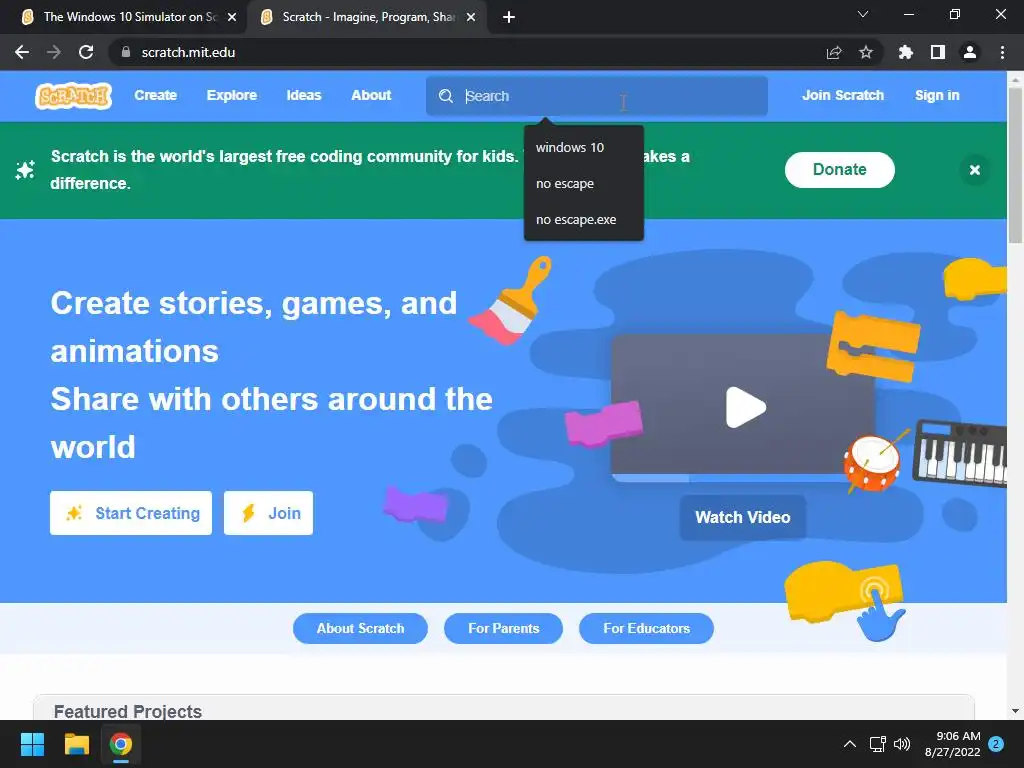1024x768 pixels.
Task: Open About in navigation bar
Action: click(x=371, y=95)
